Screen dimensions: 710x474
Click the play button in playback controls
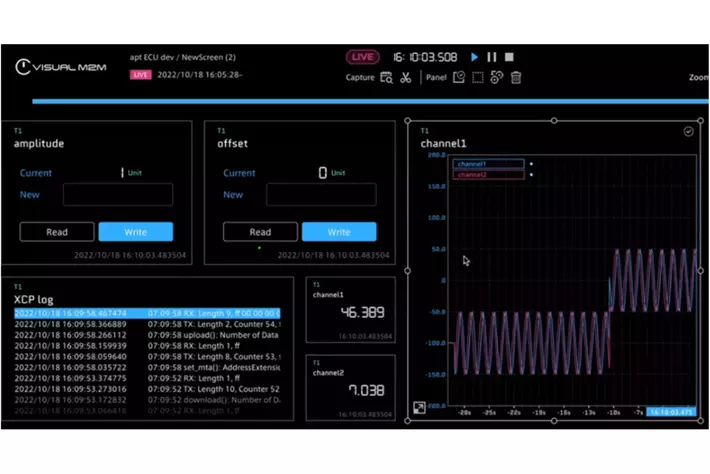[x=475, y=58]
